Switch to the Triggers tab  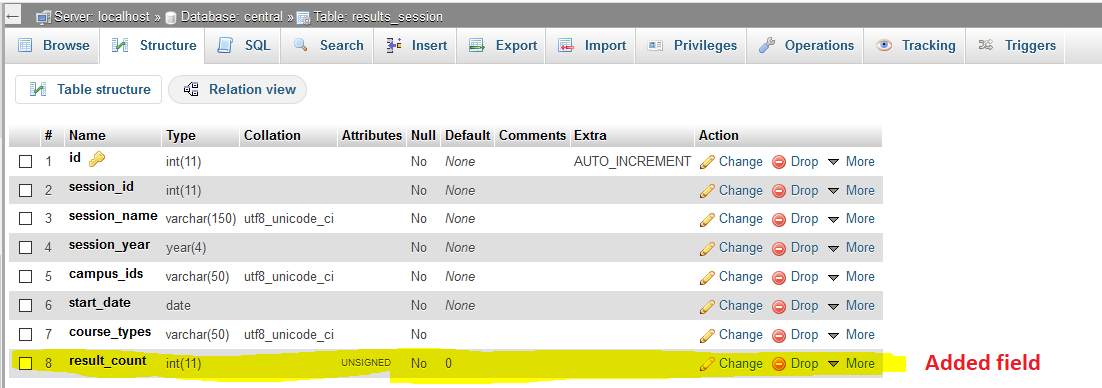[x=1016, y=46]
